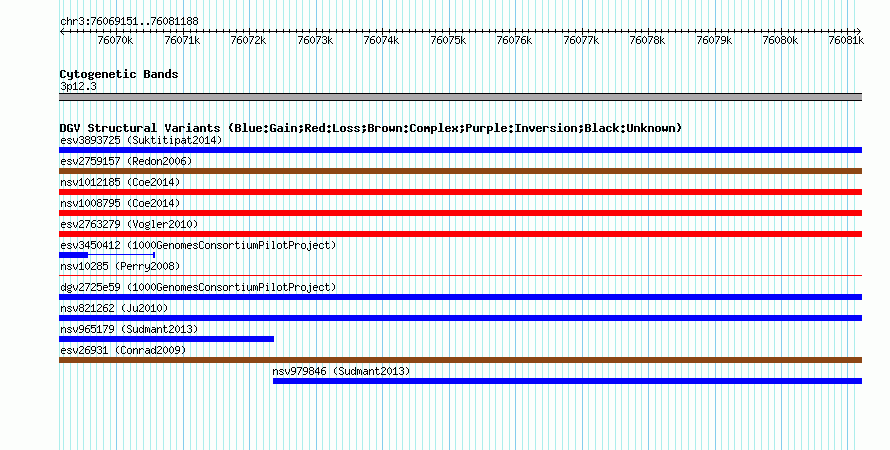Click the 76076k ruler tick label
Screen dimensions: 890x450
[x=514, y=40]
